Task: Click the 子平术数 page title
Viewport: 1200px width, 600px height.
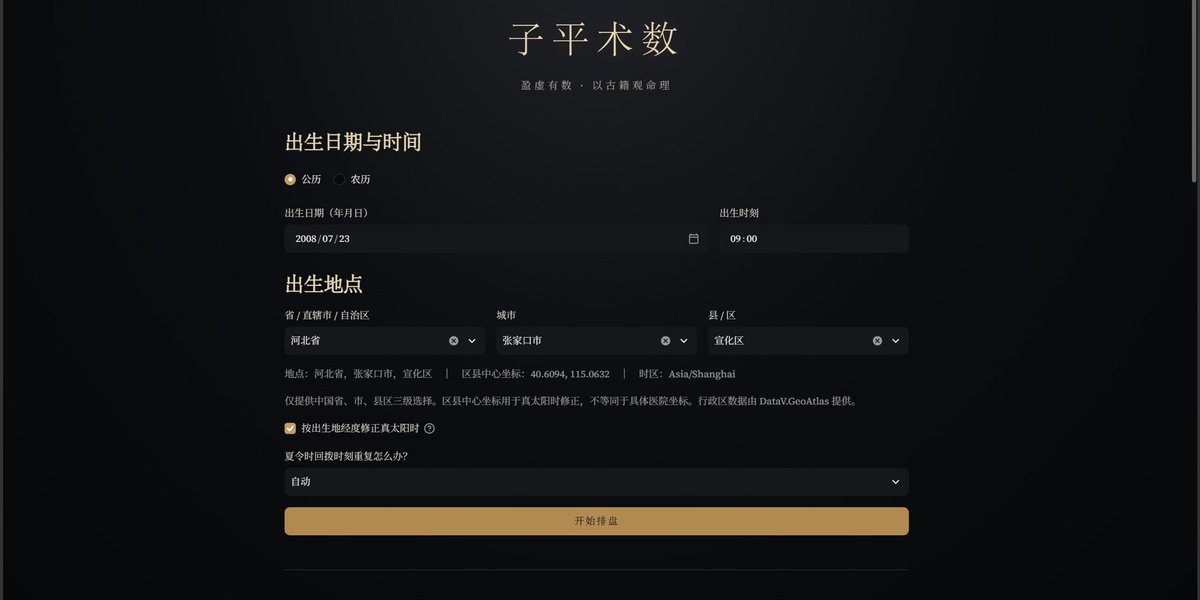Action: coord(594,39)
